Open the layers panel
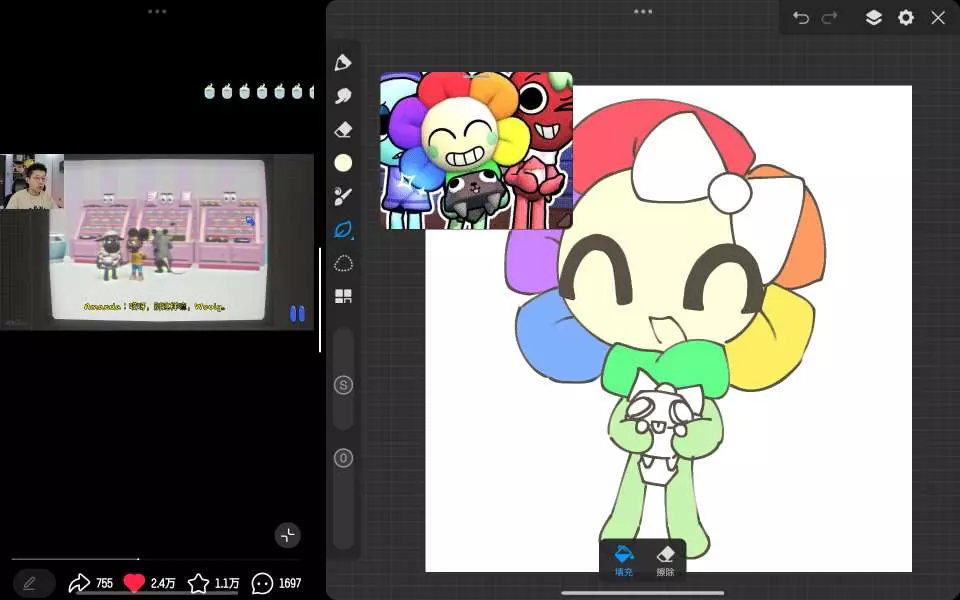Viewport: 960px width, 600px height. point(874,17)
